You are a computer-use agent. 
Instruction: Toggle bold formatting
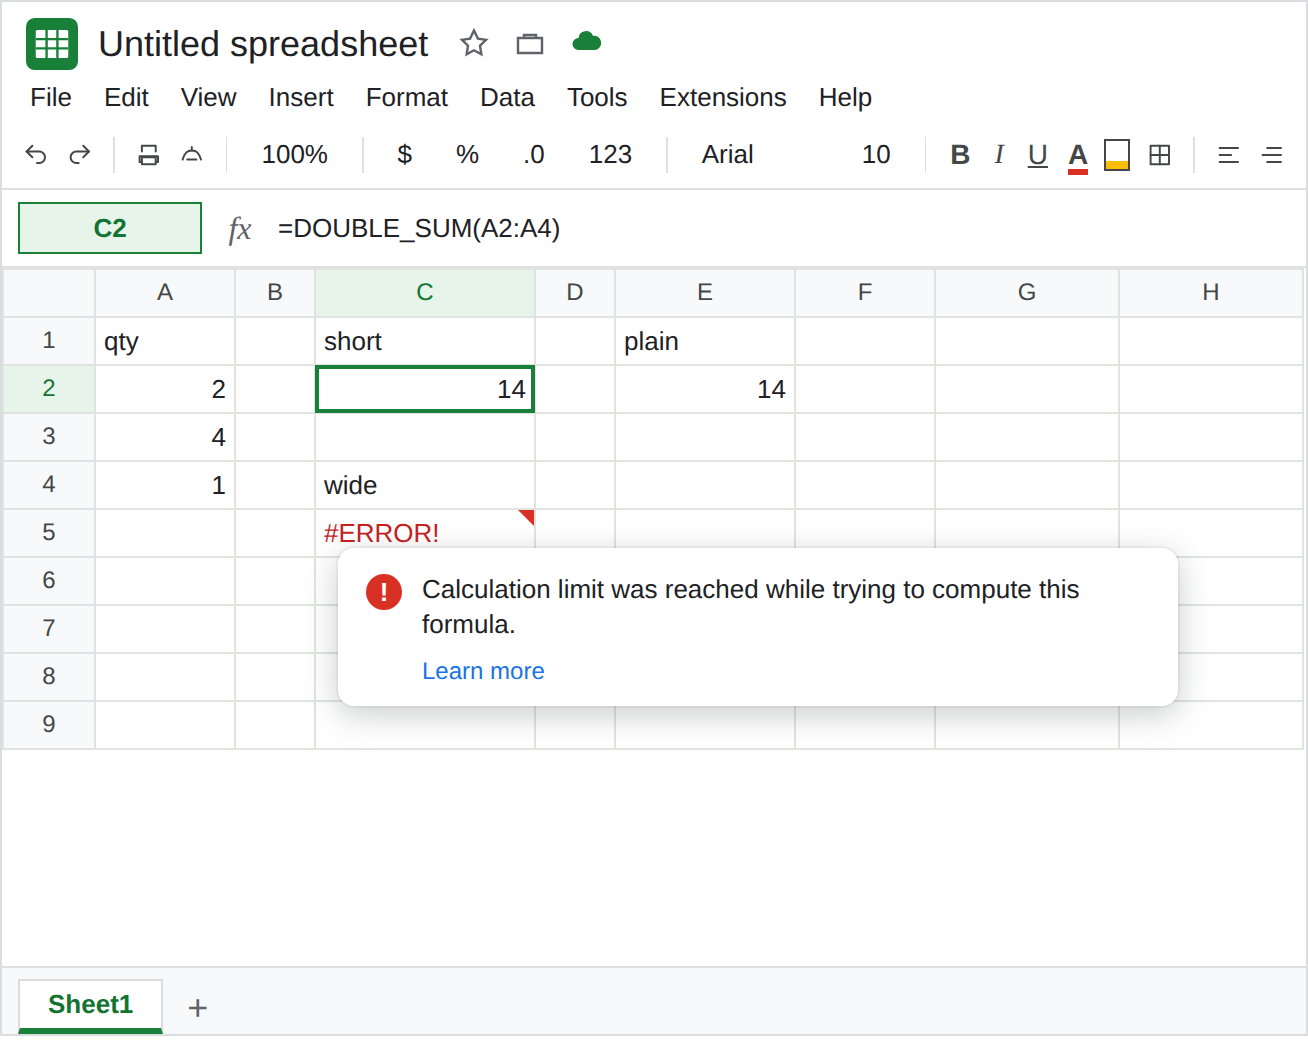pyautogui.click(x=960, y=155)
